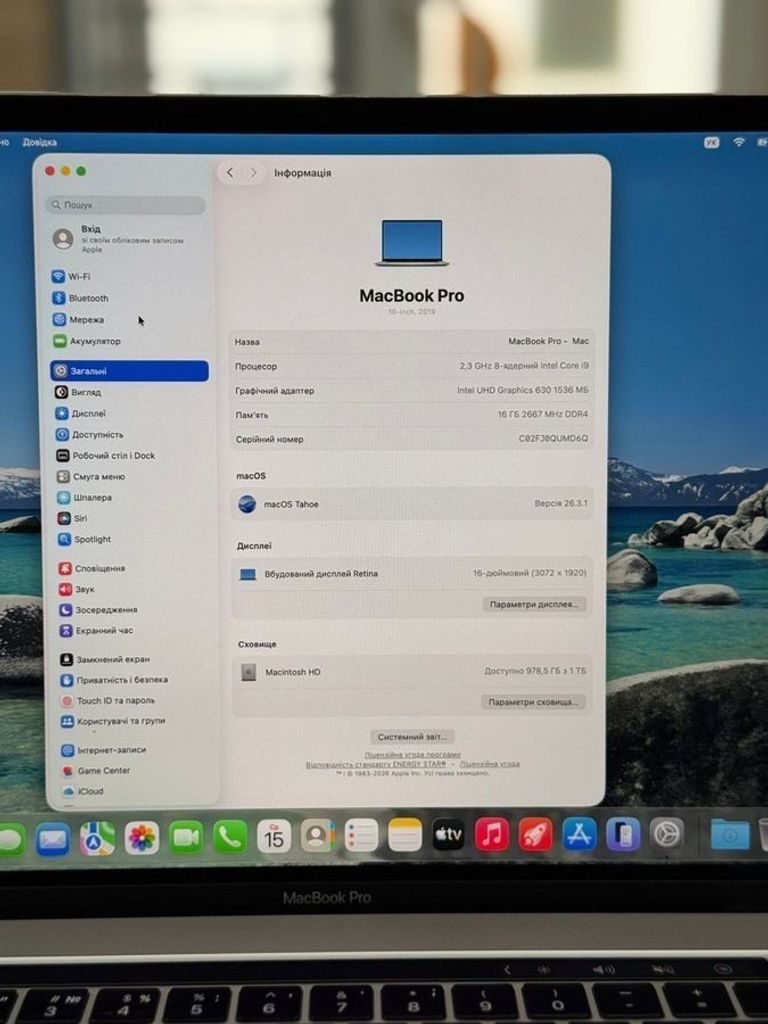This screenshot has width=768, height=1024.
Task: Click the Назва computer name row
Action: click(411, 342)
